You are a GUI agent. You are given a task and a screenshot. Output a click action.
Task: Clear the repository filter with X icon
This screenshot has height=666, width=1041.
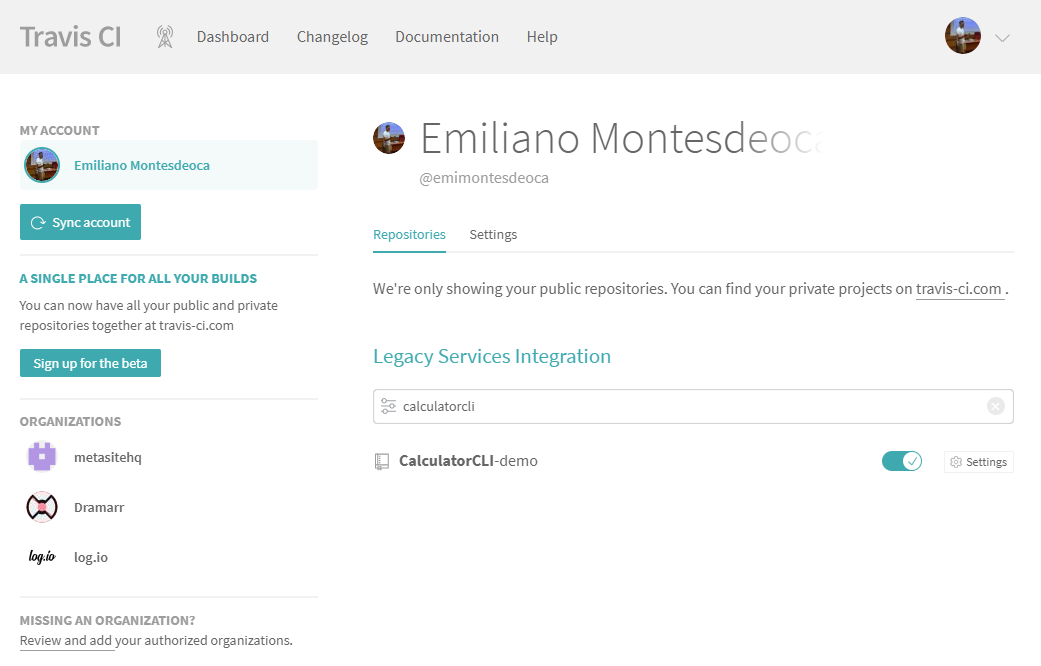tap(995, 406)
